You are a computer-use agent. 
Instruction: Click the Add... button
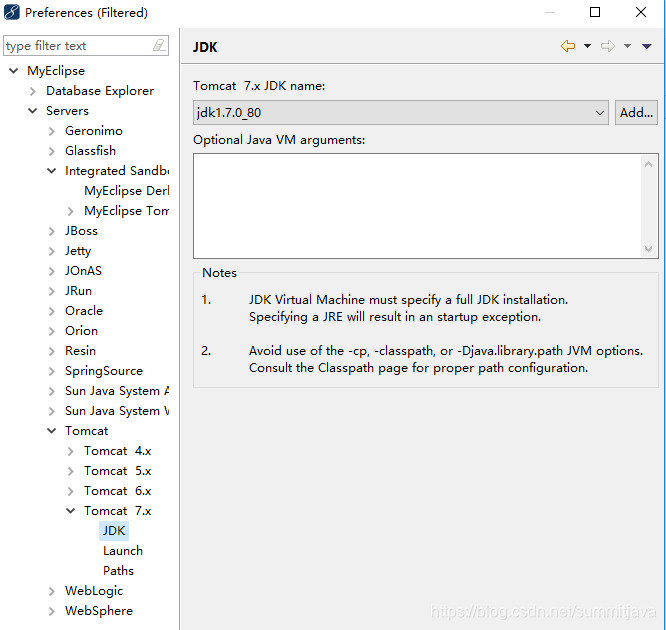636,113
